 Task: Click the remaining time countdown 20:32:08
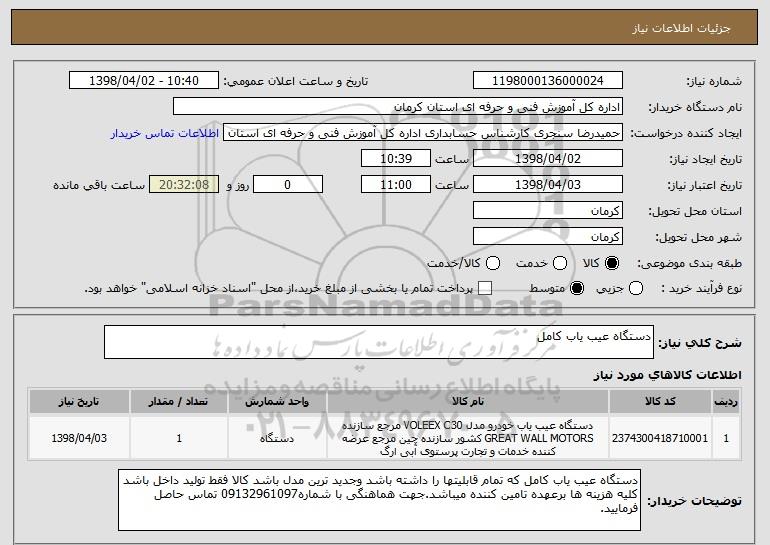coord(184,185)
